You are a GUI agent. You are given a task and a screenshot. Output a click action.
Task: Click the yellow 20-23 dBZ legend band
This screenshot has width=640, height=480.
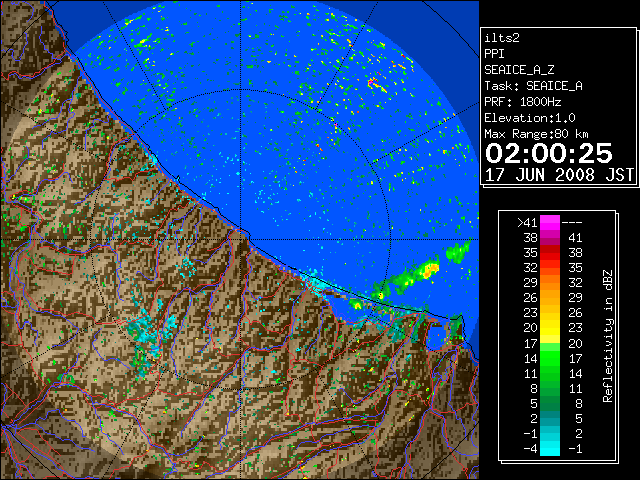(x=550, y=328)
